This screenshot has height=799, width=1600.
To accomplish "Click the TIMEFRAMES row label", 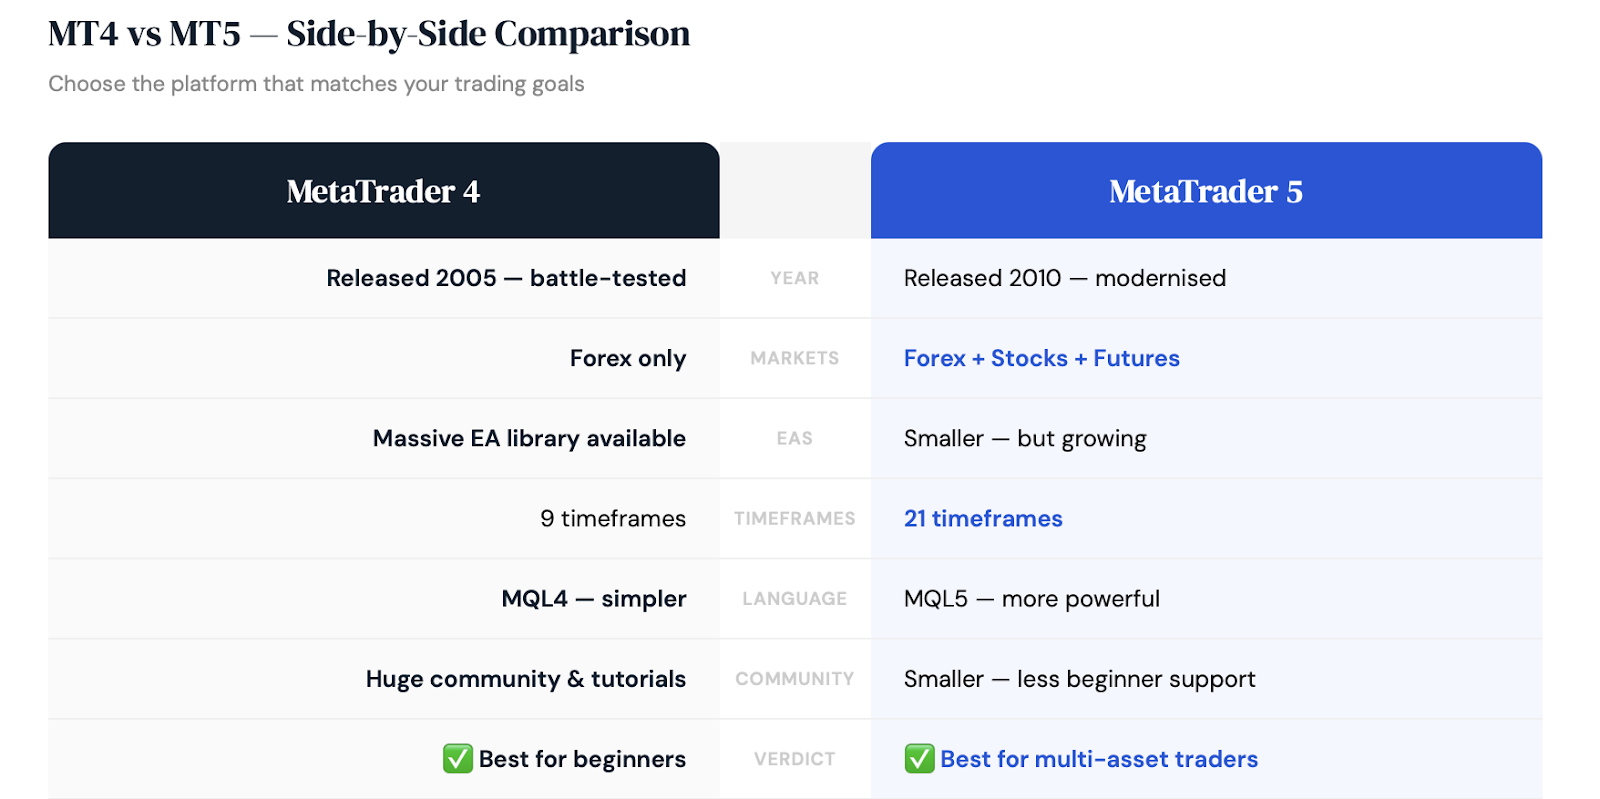I will pos(795,518).
